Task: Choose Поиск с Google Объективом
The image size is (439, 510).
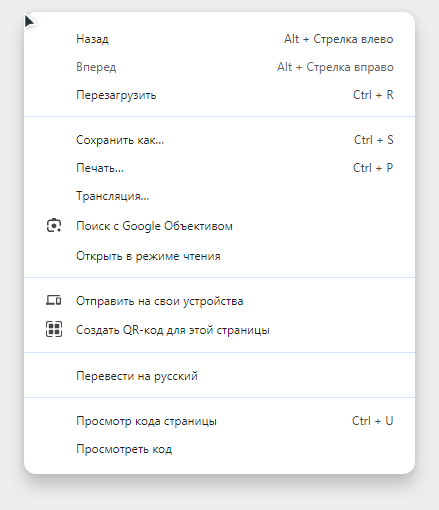Action: (219, 226)
